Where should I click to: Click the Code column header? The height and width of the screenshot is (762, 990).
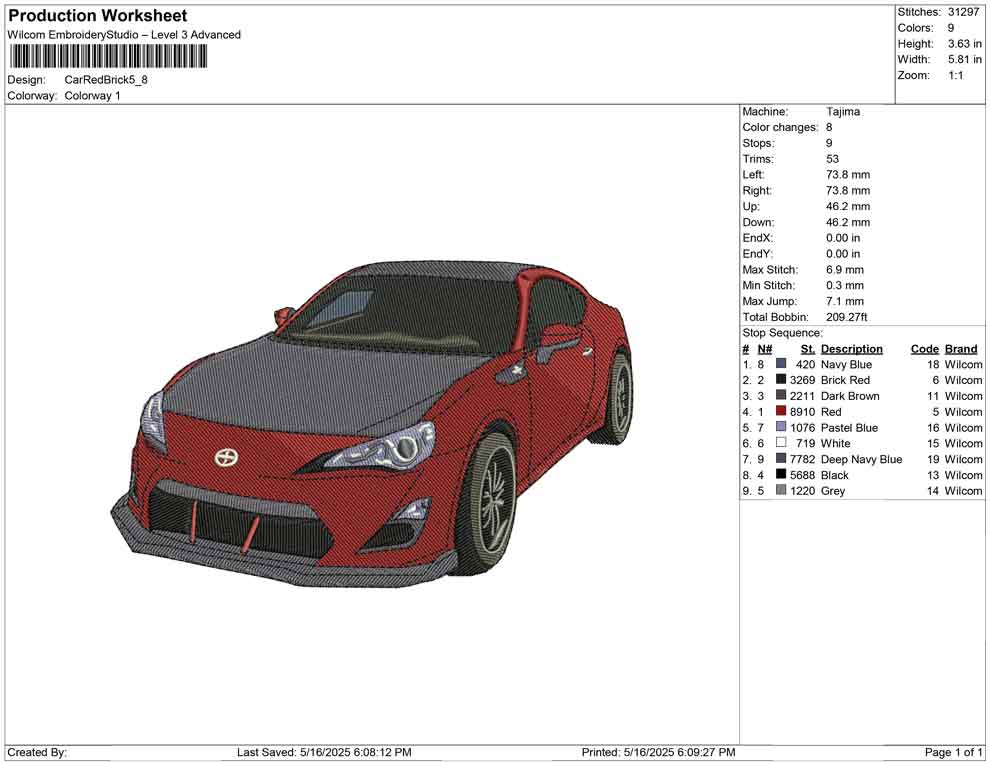924,348
